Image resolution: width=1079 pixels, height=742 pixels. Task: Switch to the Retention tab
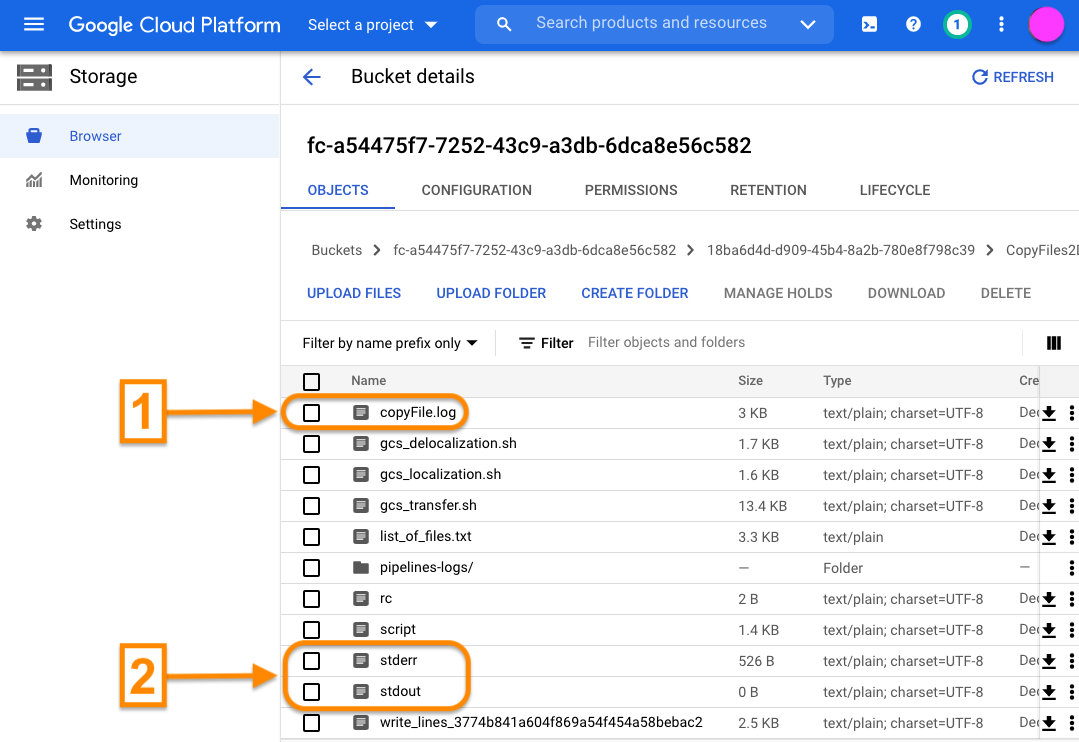click(x=768, y=190)
